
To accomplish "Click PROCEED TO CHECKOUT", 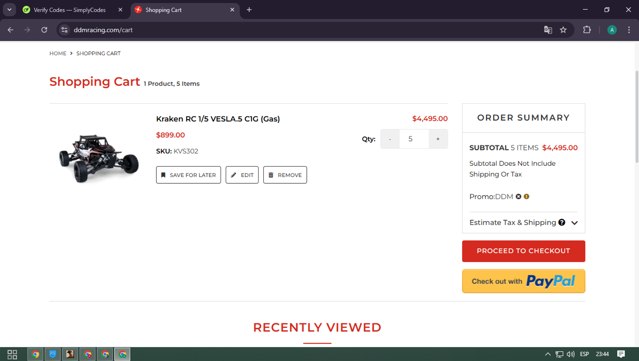I will [x=523, y=251].
